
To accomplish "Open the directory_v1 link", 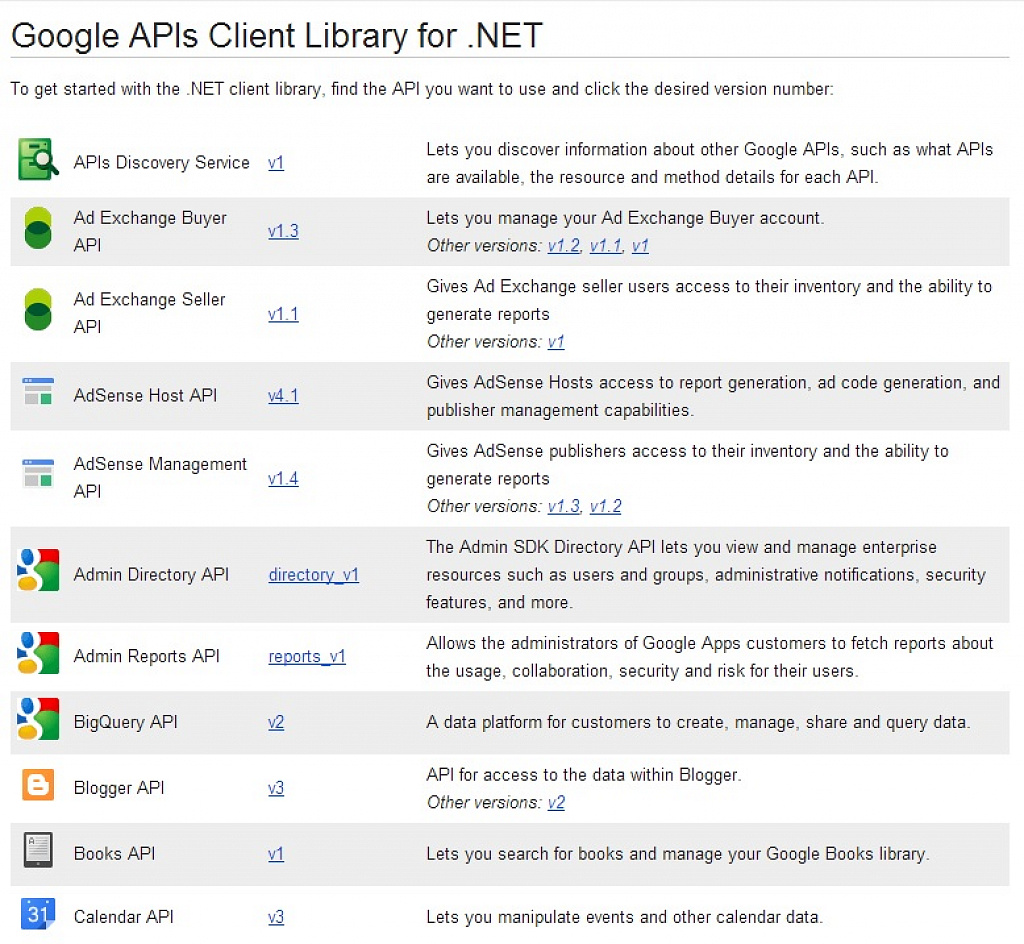I will [313, 574].
